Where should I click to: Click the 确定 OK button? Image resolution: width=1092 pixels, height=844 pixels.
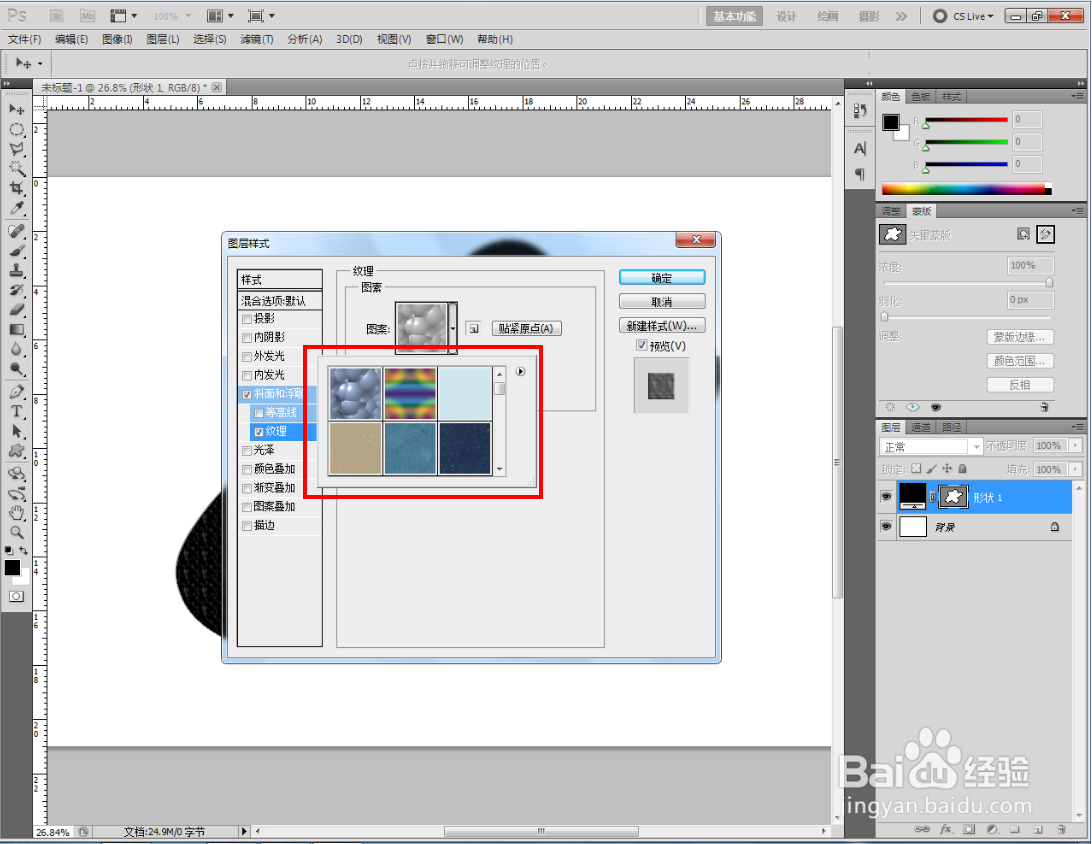tap(662, 278)
